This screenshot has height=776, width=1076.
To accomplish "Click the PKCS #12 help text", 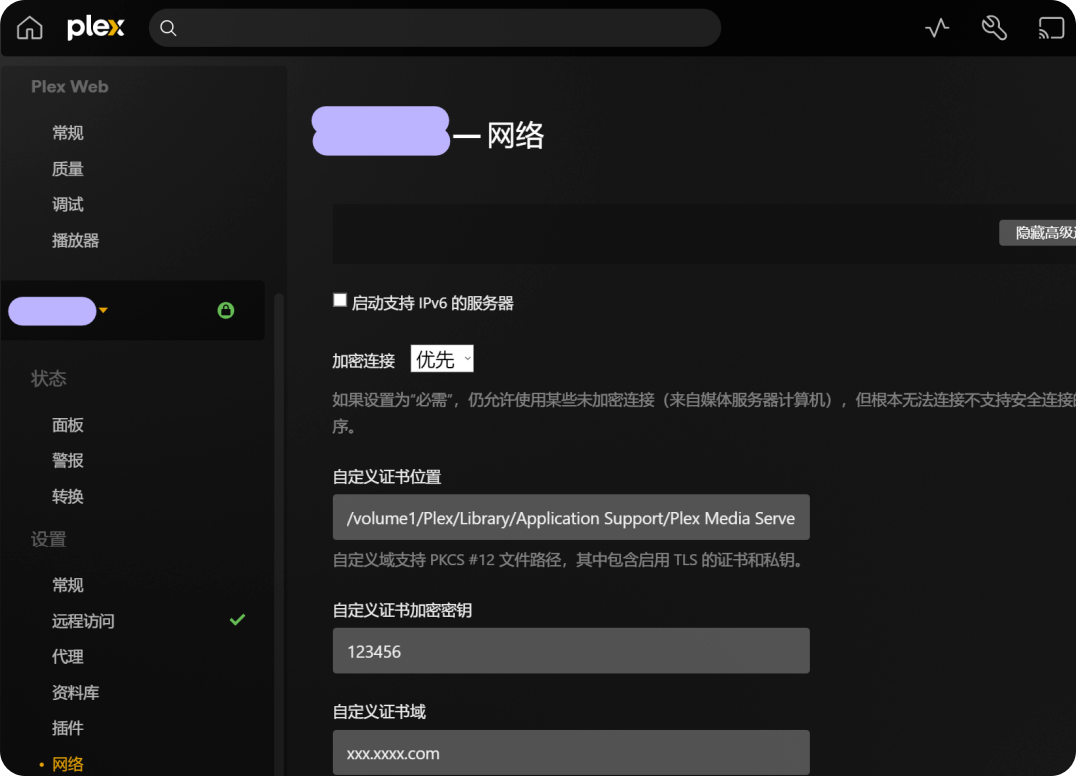I will pos(570,560).
